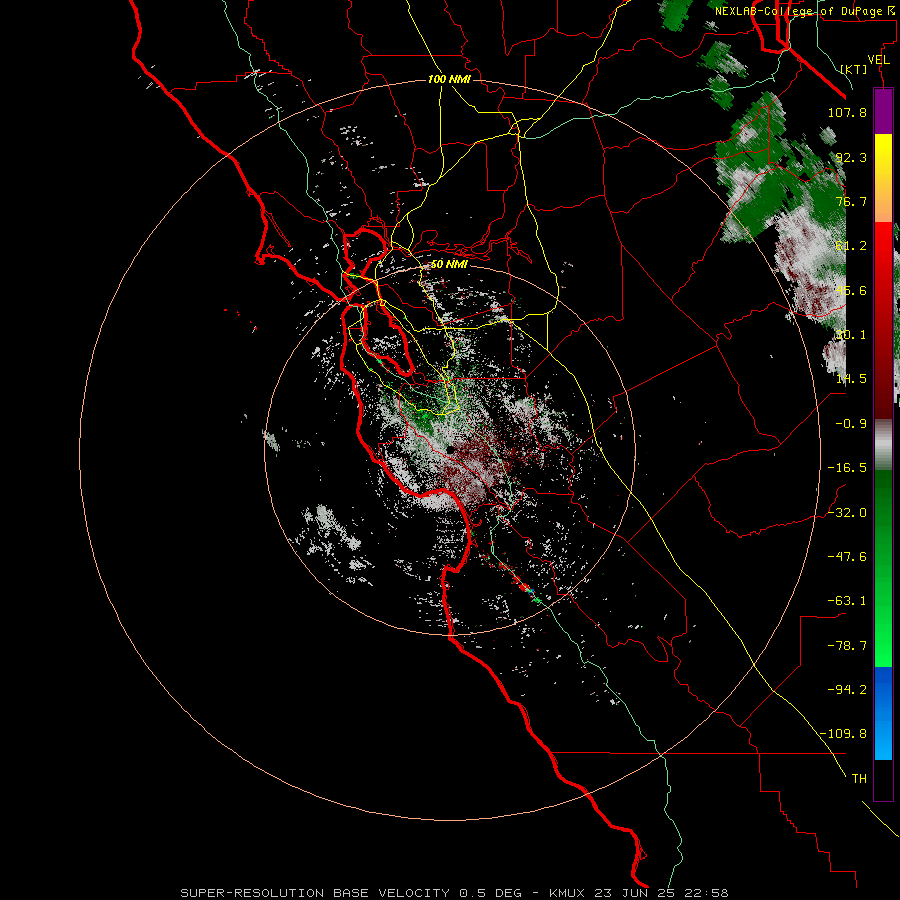Click the 'TH' threshold label on the legend
This screenshot has width=900, height=900.
coord(859,779)
